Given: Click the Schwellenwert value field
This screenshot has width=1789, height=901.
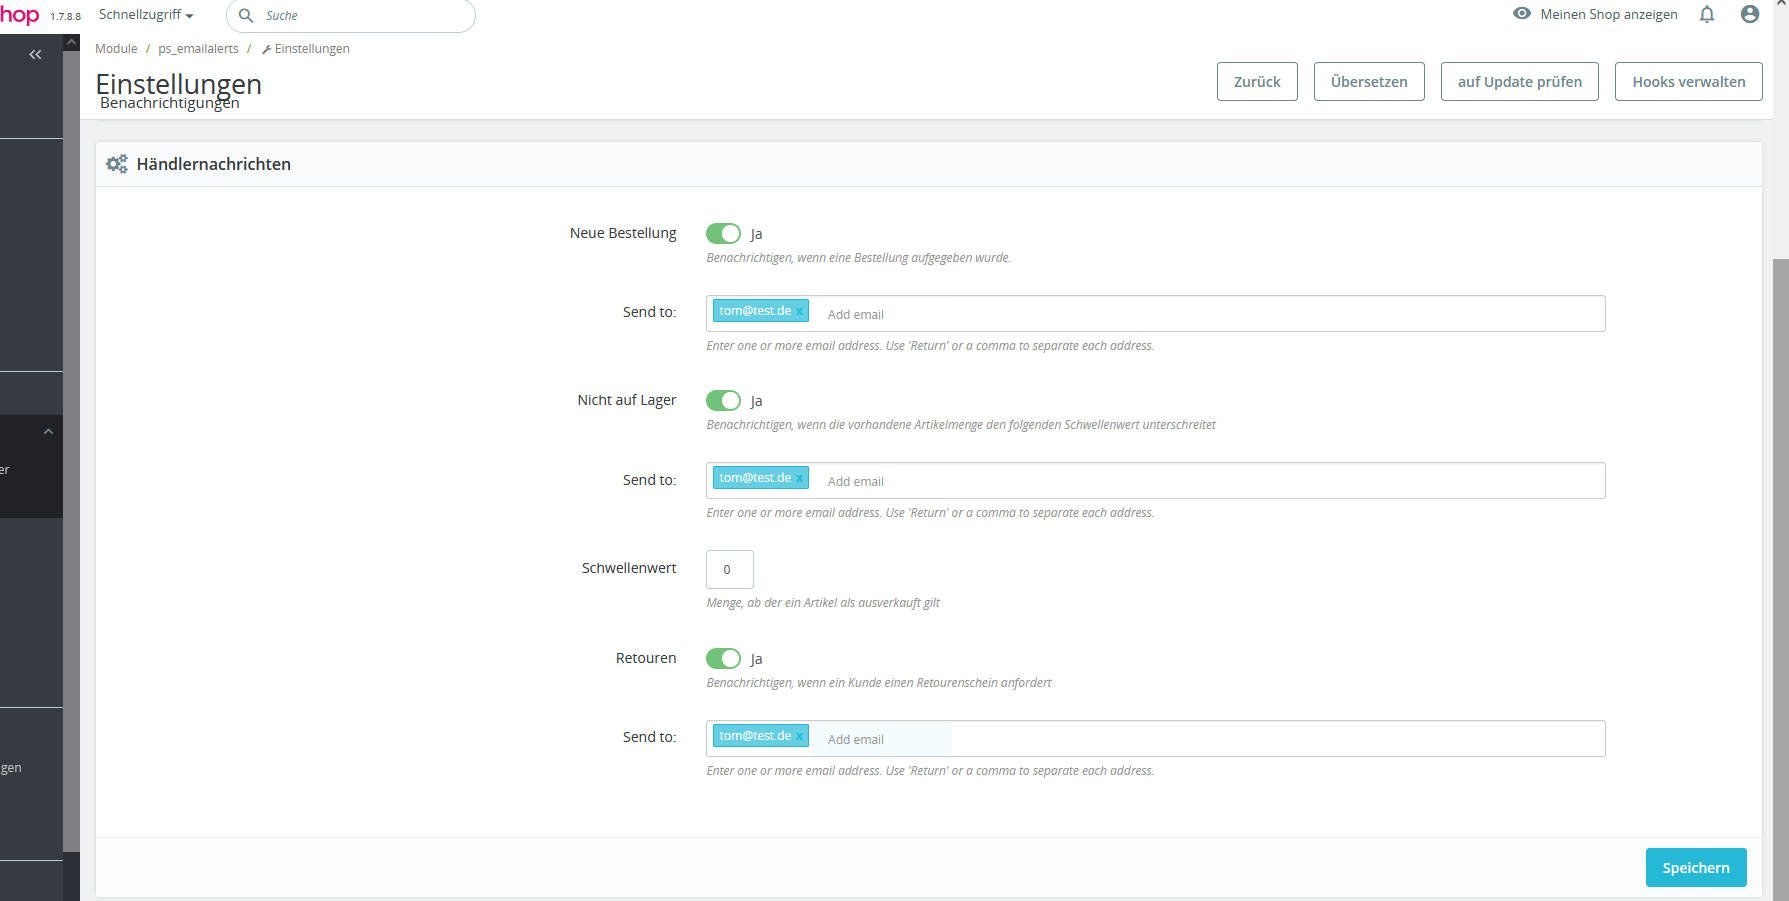Looking at the screenshot, I should click(730, 569).
